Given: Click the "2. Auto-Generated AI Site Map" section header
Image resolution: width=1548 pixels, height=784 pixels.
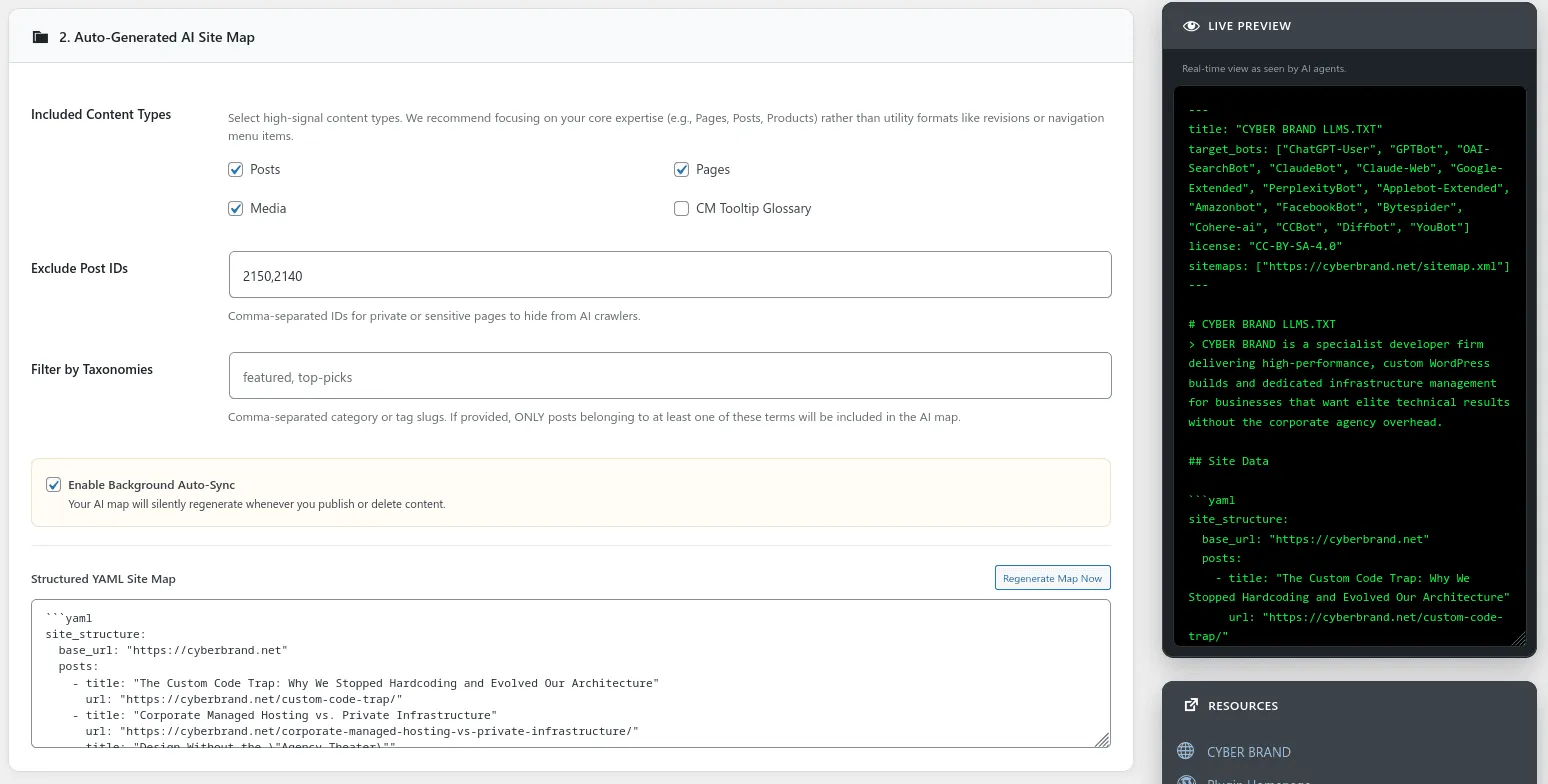Looking at the screenshot, I should tap(156, 37).
